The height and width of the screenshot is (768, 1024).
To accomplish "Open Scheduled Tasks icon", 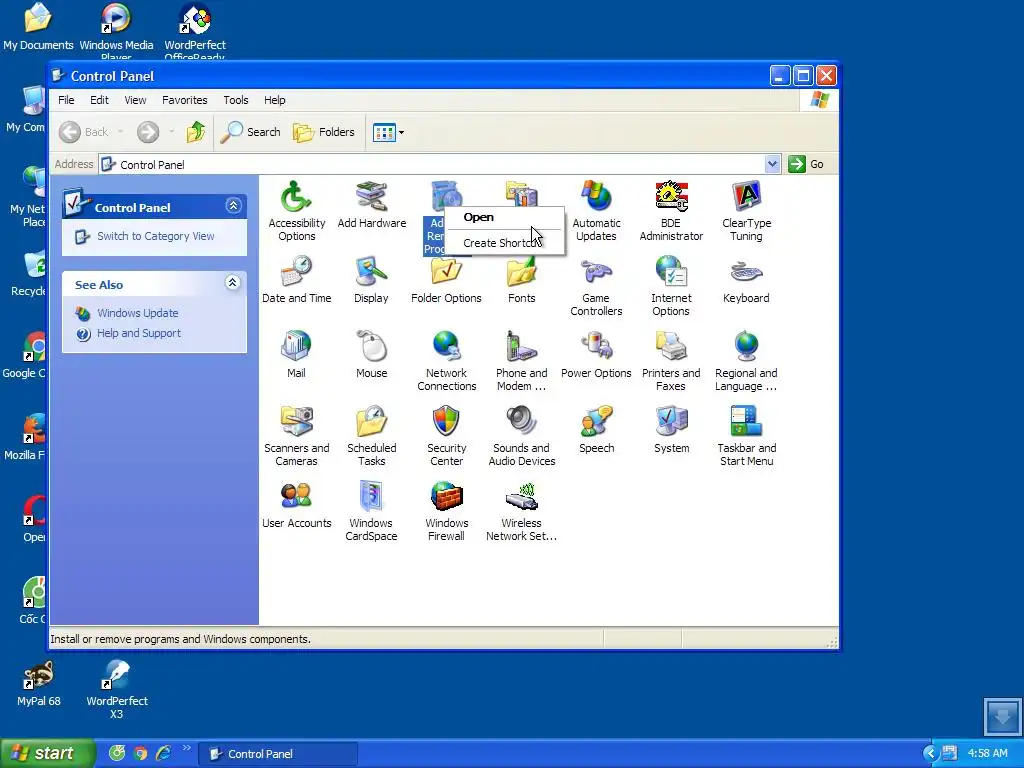I will (x=372, y=436).
